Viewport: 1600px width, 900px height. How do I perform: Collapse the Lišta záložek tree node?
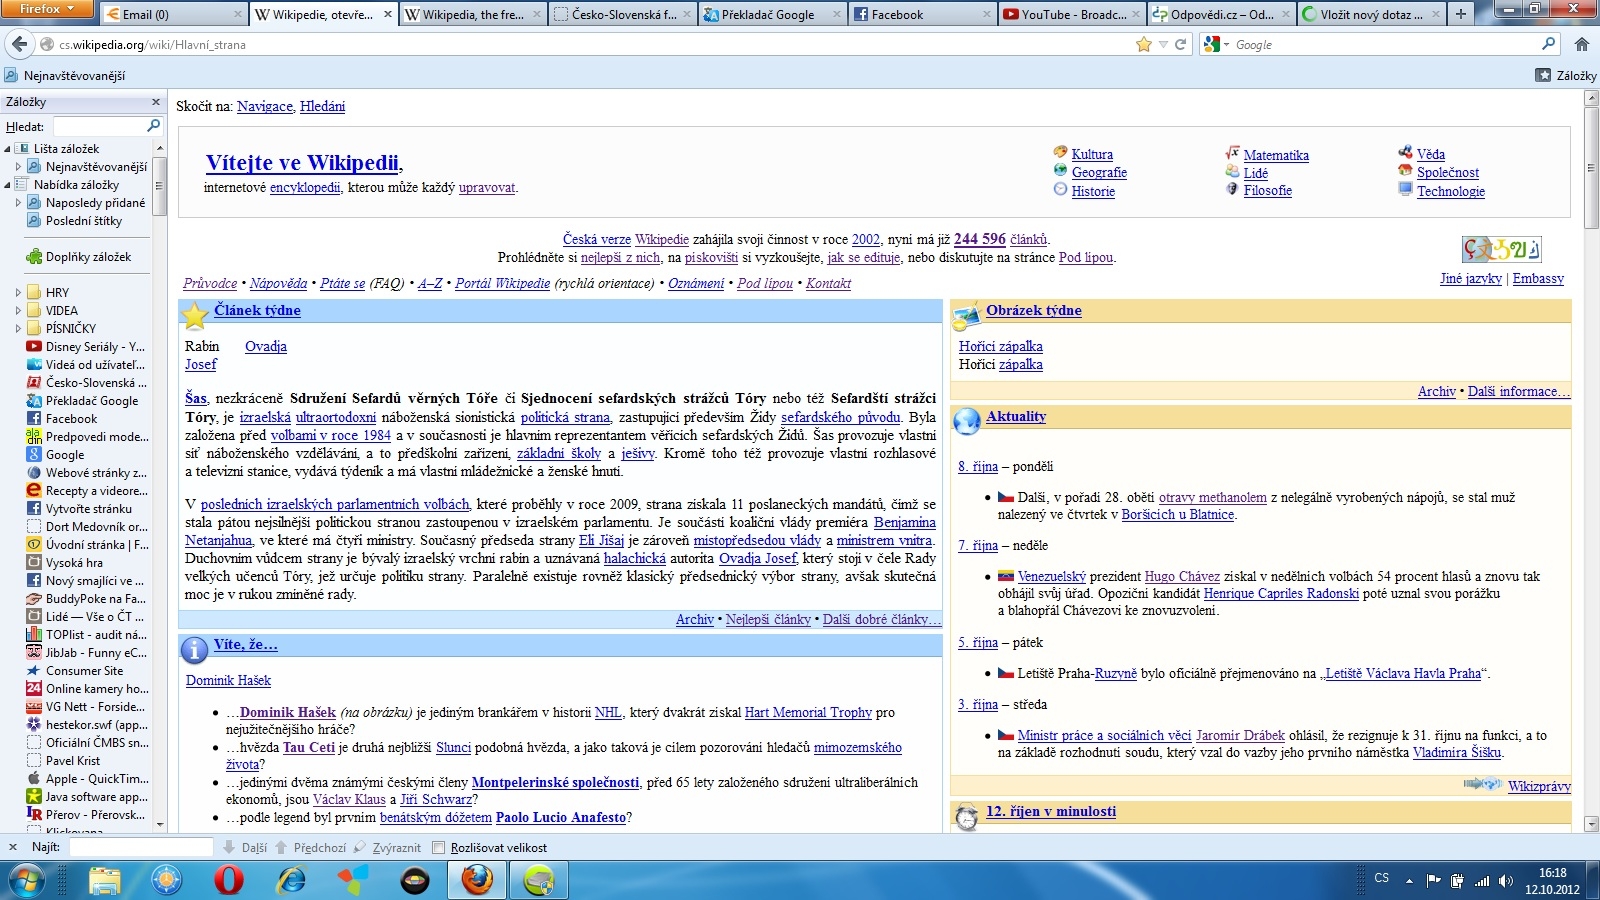7,149
